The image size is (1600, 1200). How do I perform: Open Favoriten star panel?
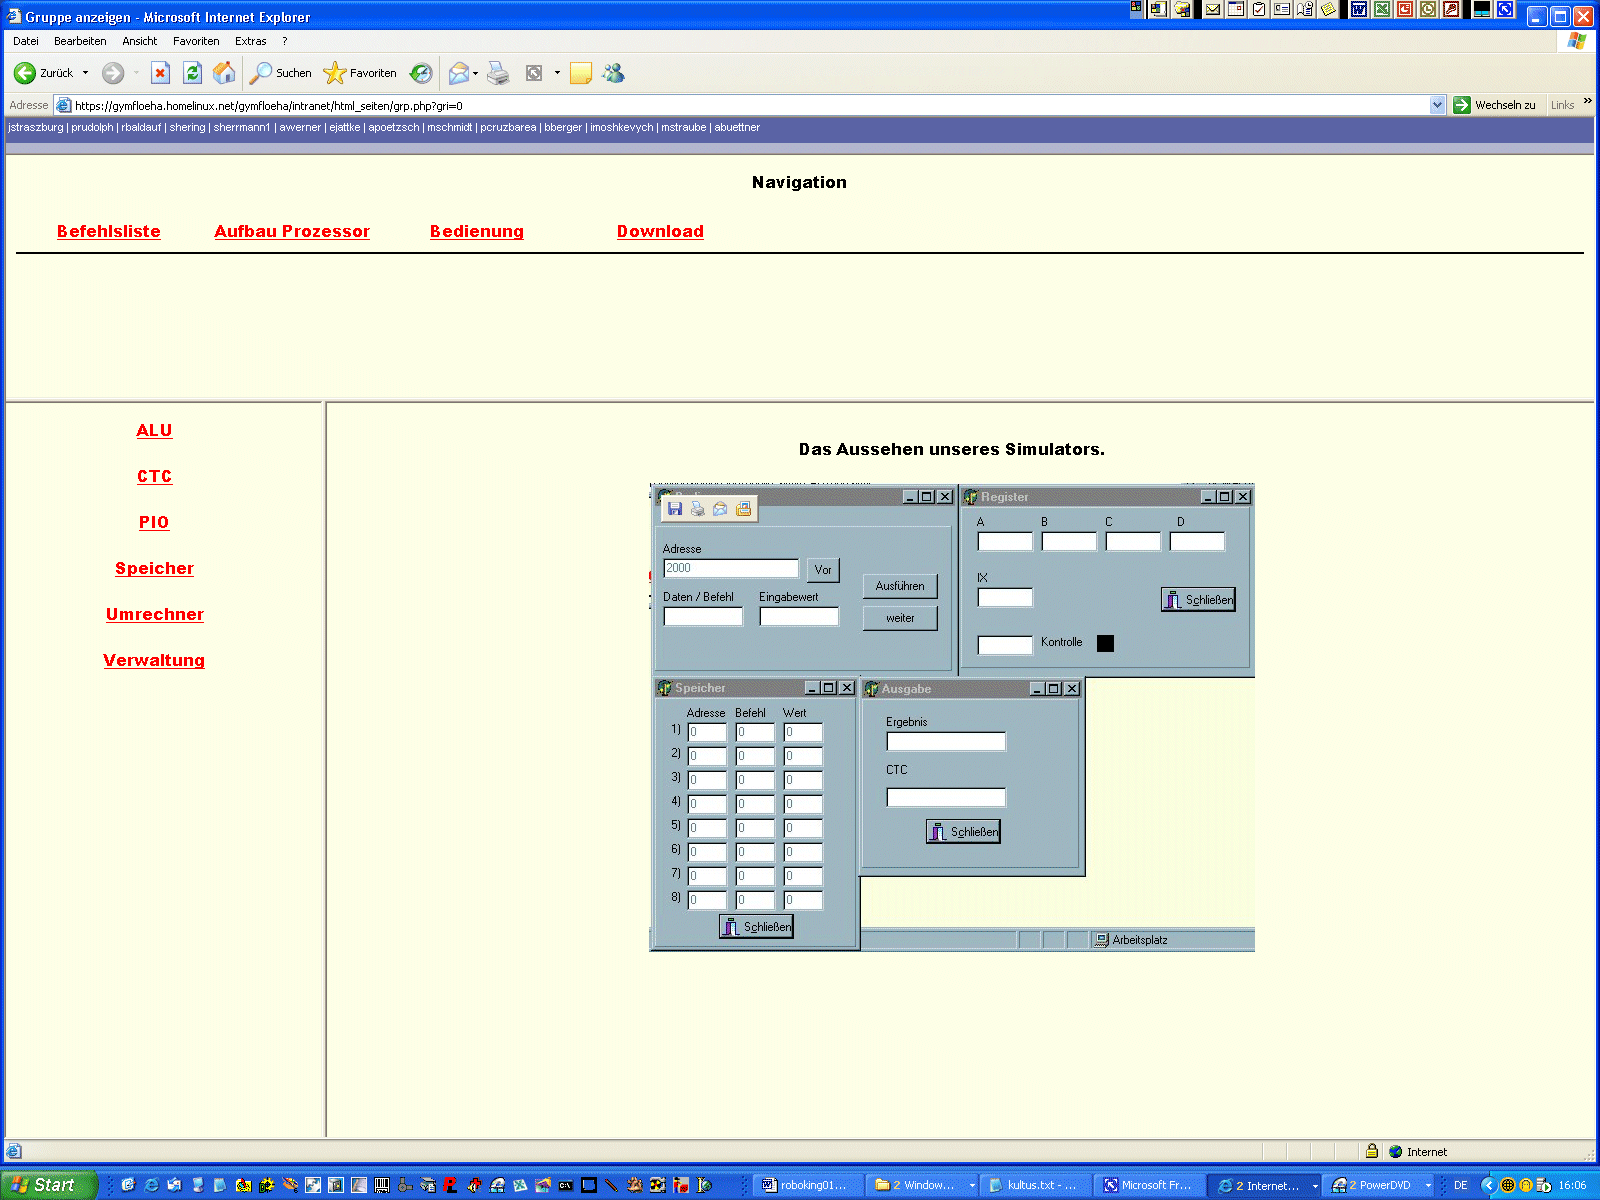click(x=360, y=73)
